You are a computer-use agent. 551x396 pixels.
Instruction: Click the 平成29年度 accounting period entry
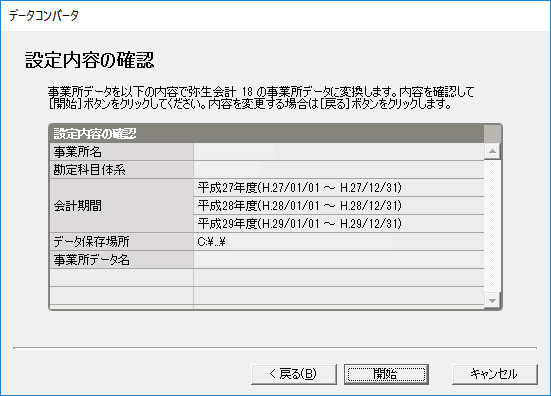pyautogui.click(x=338, y=223)
